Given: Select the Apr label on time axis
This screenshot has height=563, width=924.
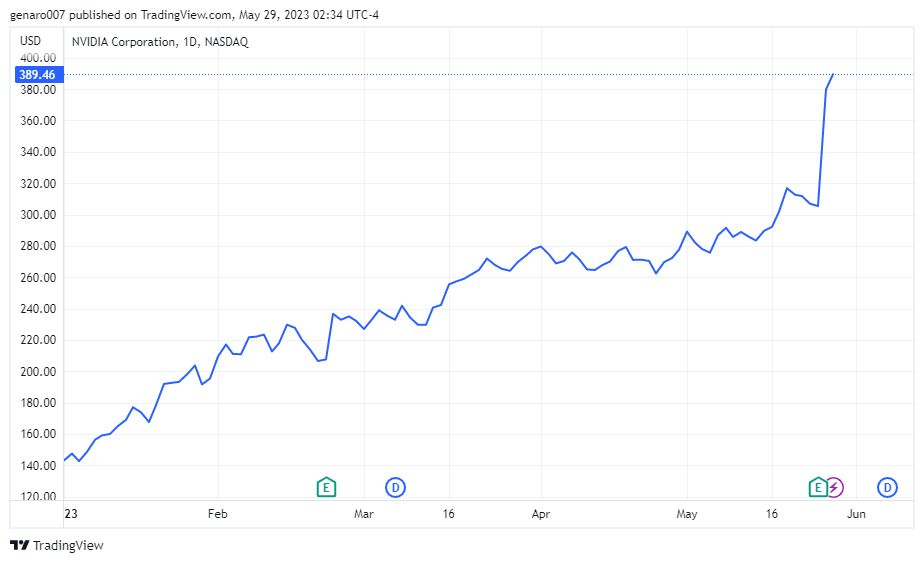Looking at the screenshot, I should [x=540, y=513].
